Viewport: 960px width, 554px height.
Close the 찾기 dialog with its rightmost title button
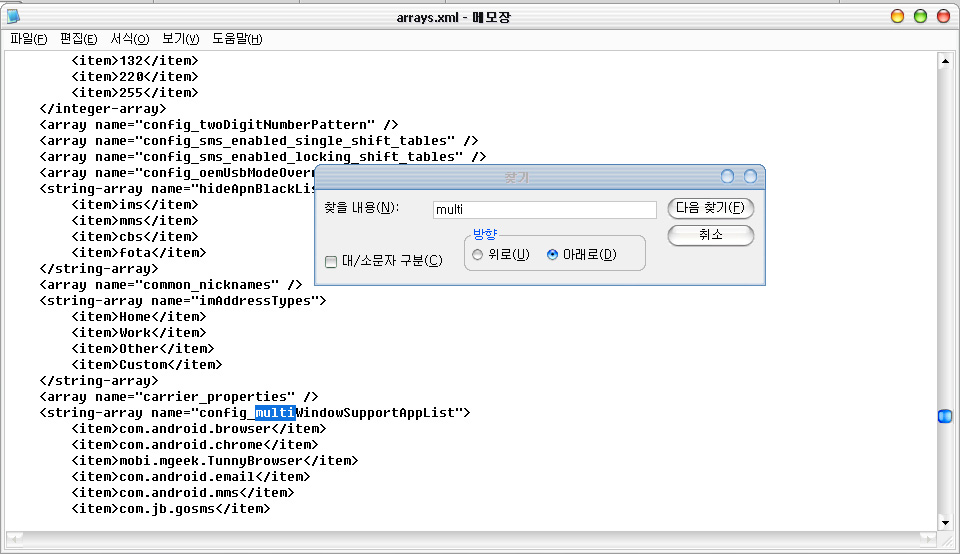tap(750, 177)
